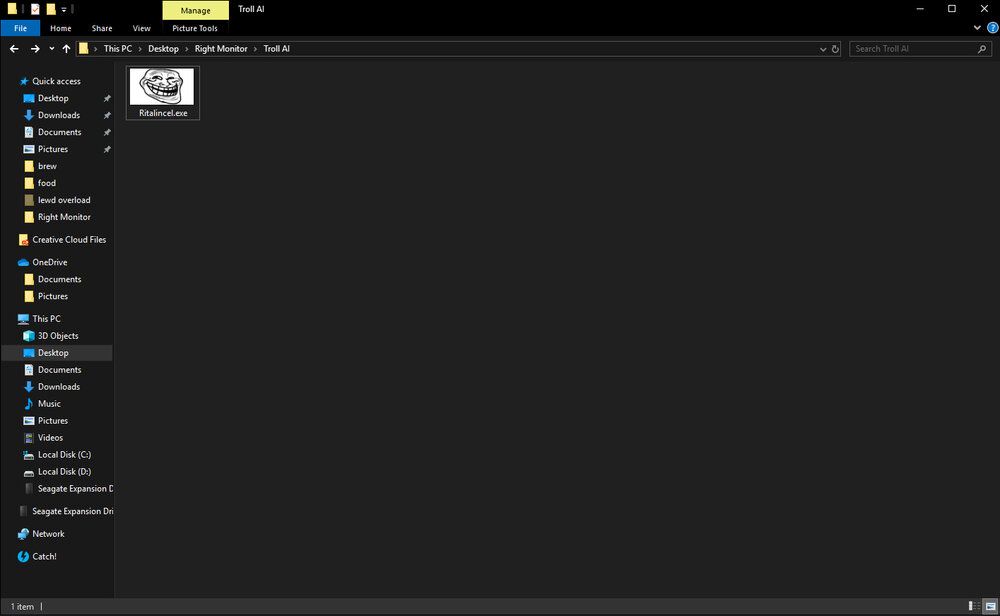
Task: Expand the address bar history dropdown
Action: tap(823, 49)
